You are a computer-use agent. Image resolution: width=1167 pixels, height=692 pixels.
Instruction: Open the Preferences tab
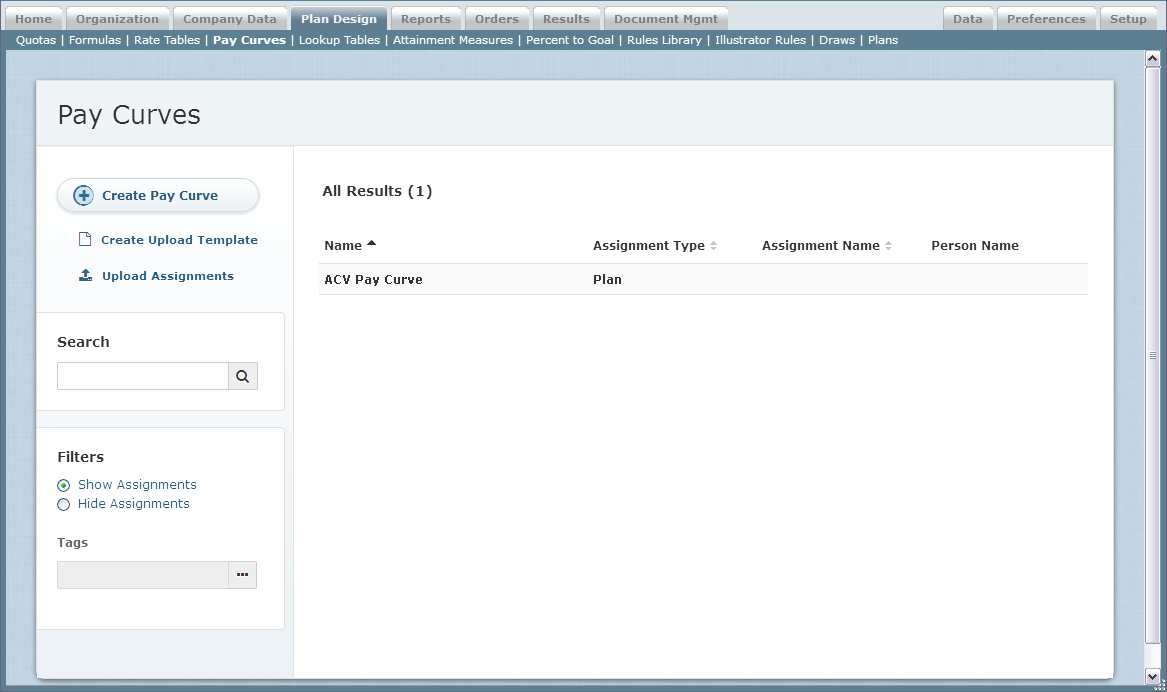tap(1045, 19)
